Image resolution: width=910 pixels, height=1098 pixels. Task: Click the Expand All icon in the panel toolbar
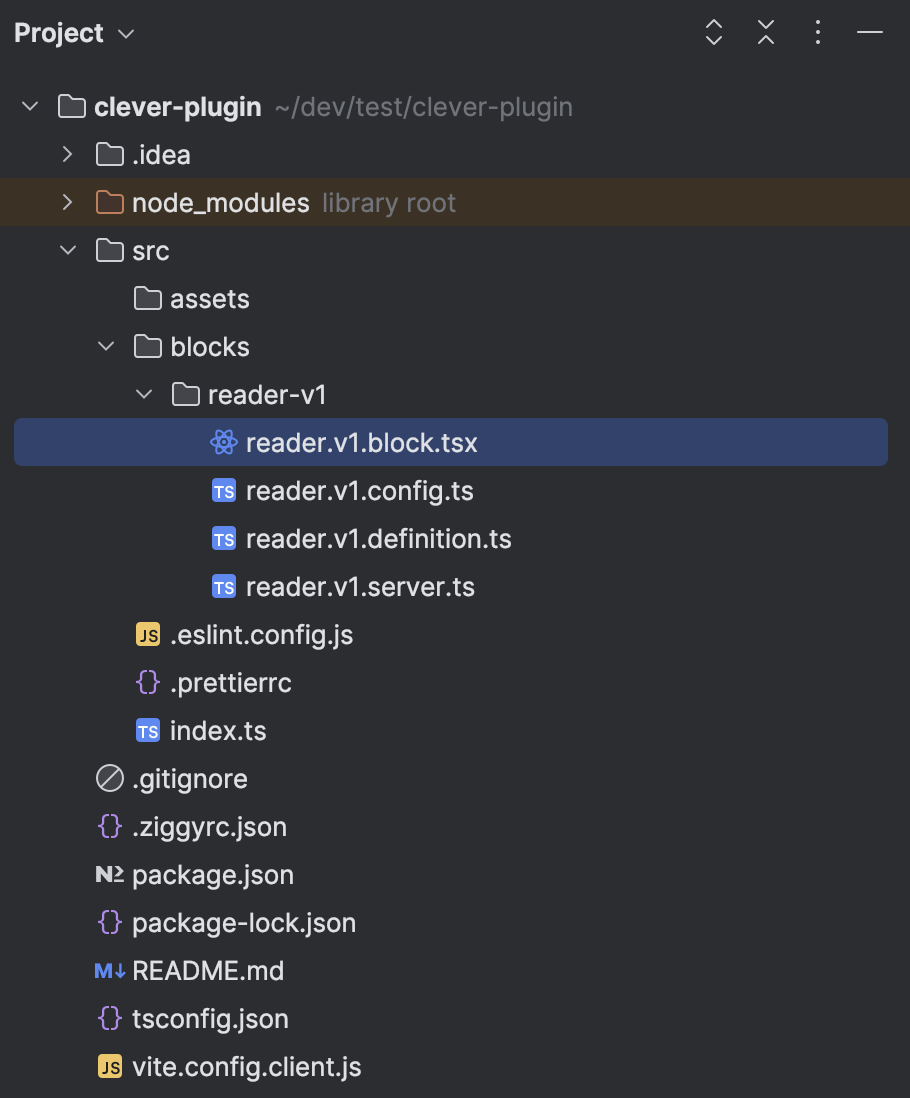point(713,33)
